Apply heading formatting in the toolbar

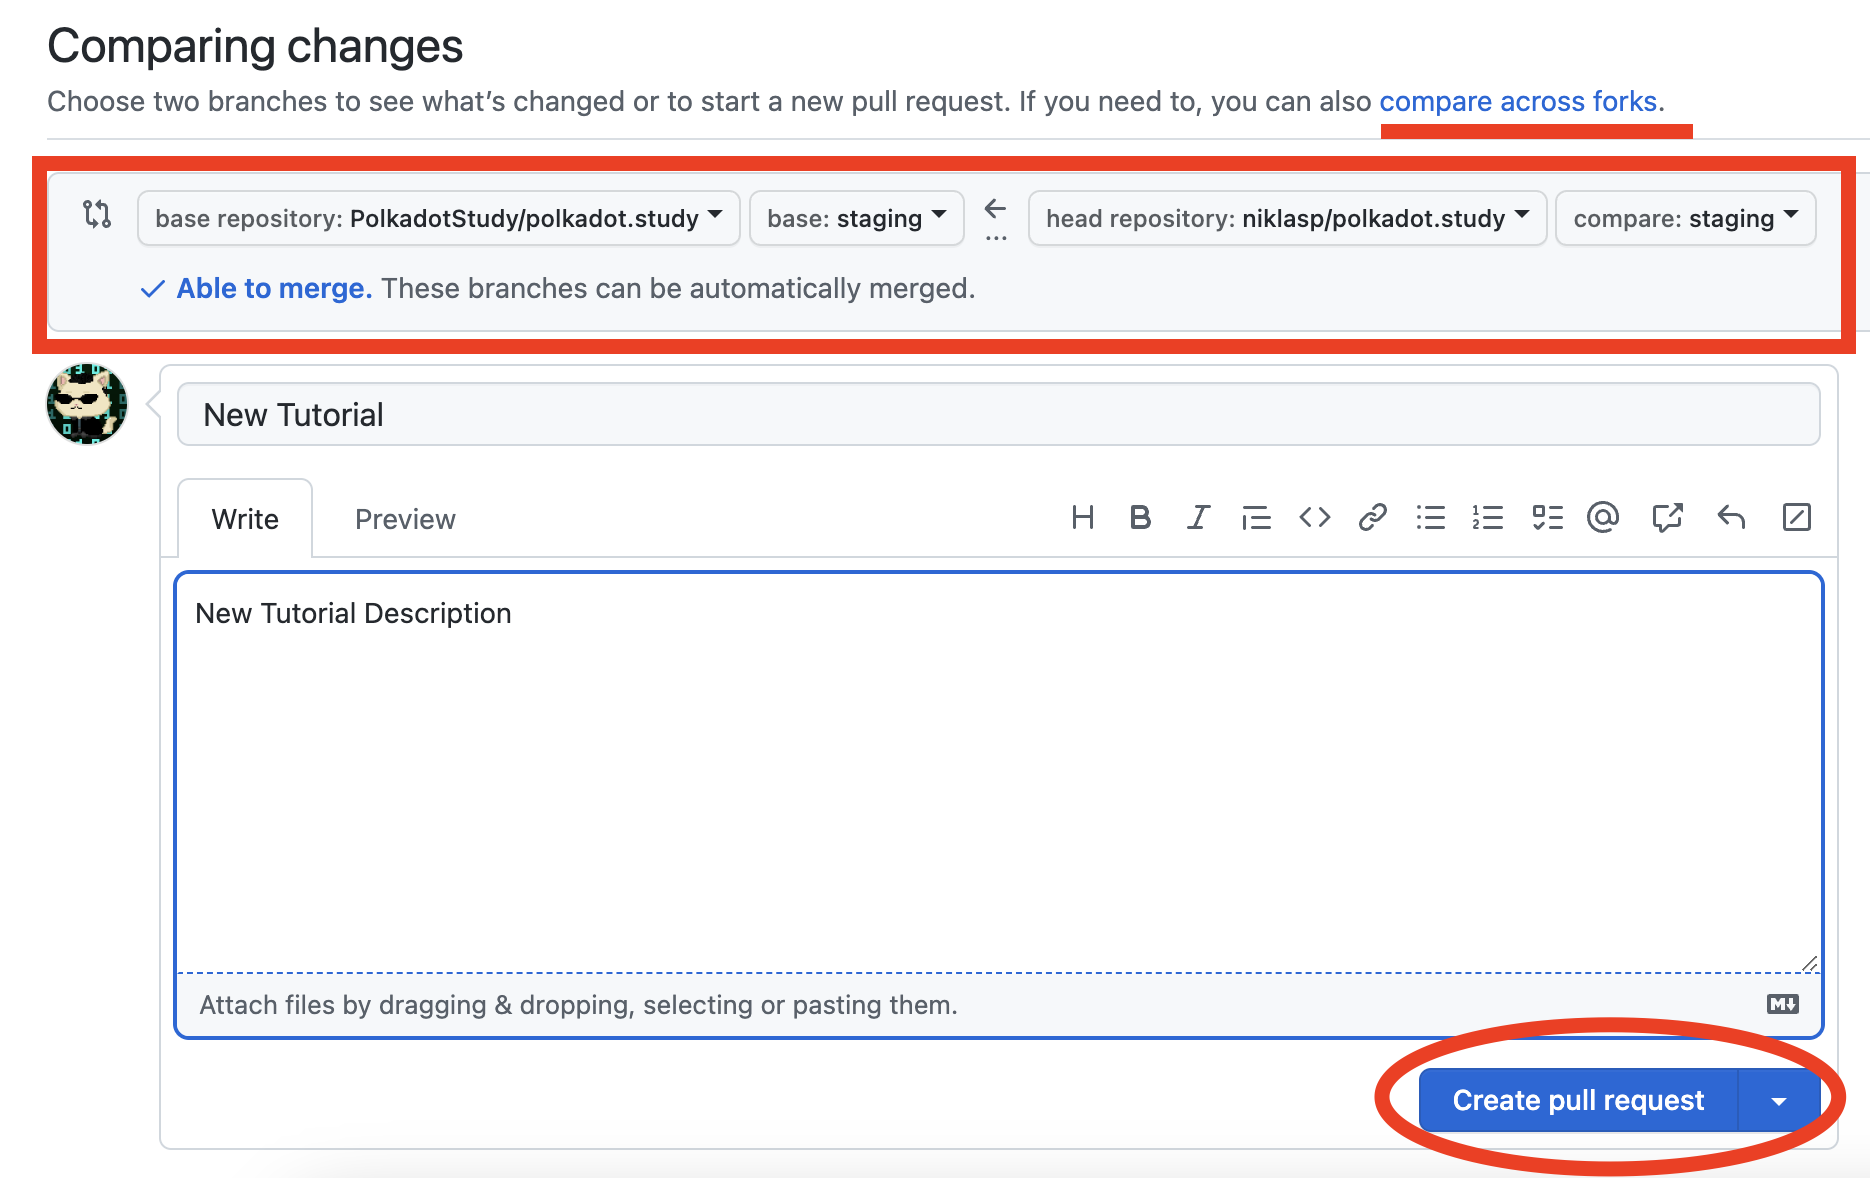pos(1082,518)
